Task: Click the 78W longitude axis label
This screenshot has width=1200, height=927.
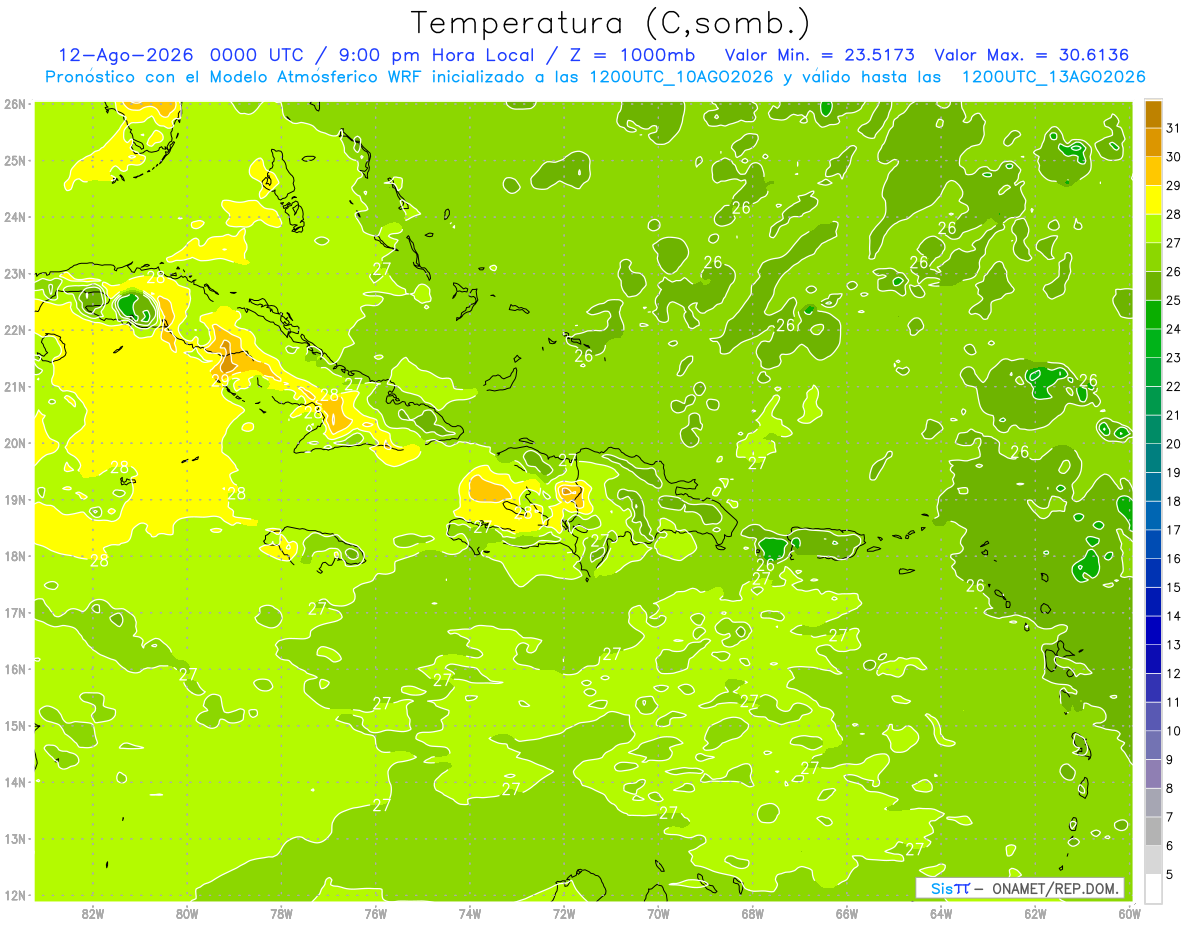Action: [281, 913]
